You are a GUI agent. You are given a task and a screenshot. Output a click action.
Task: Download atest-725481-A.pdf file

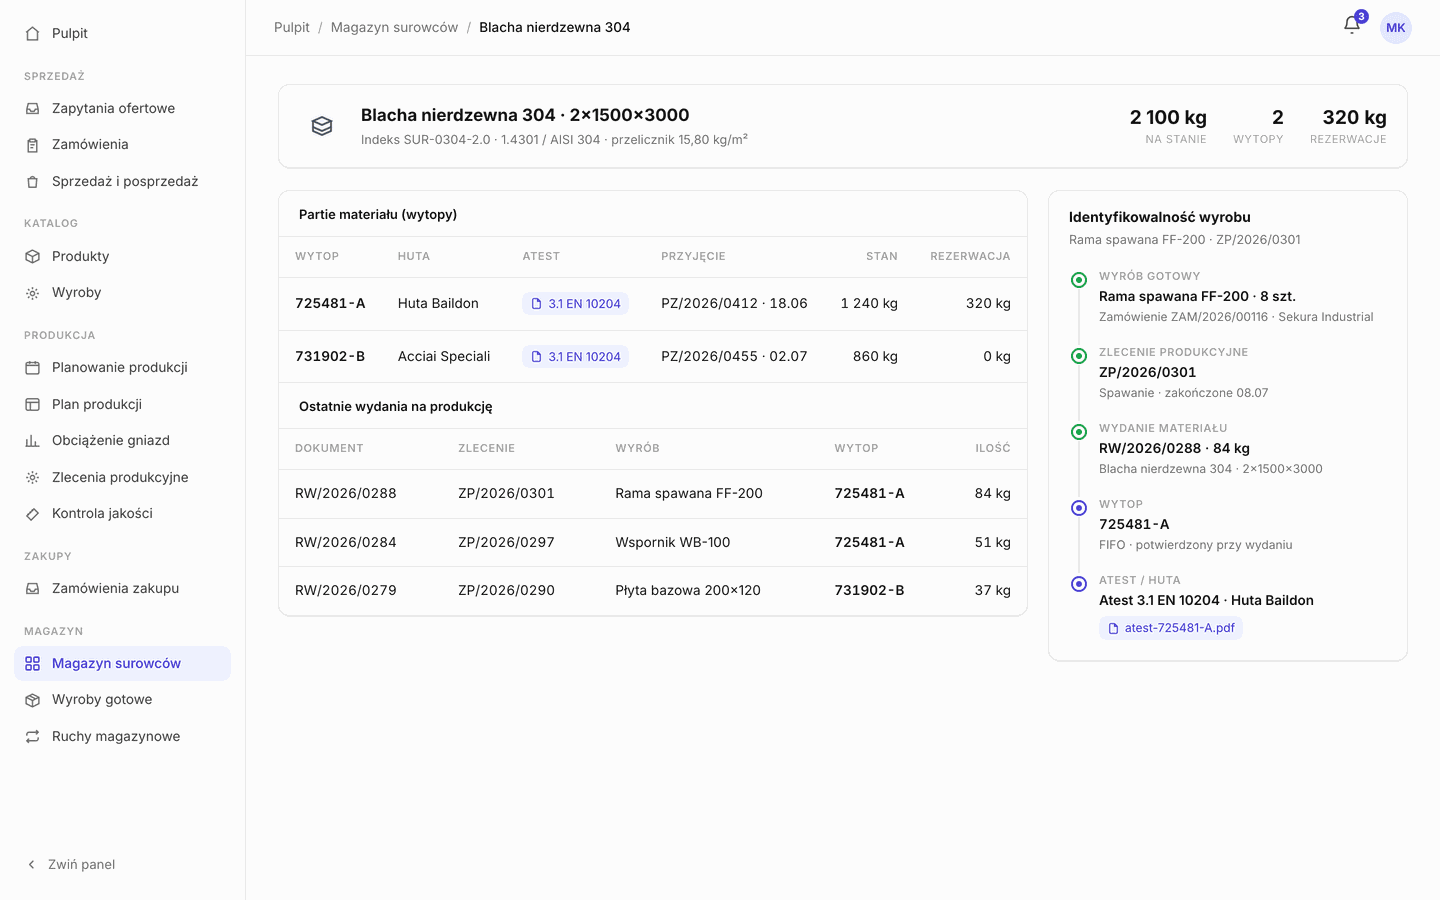coord(1171,628)
